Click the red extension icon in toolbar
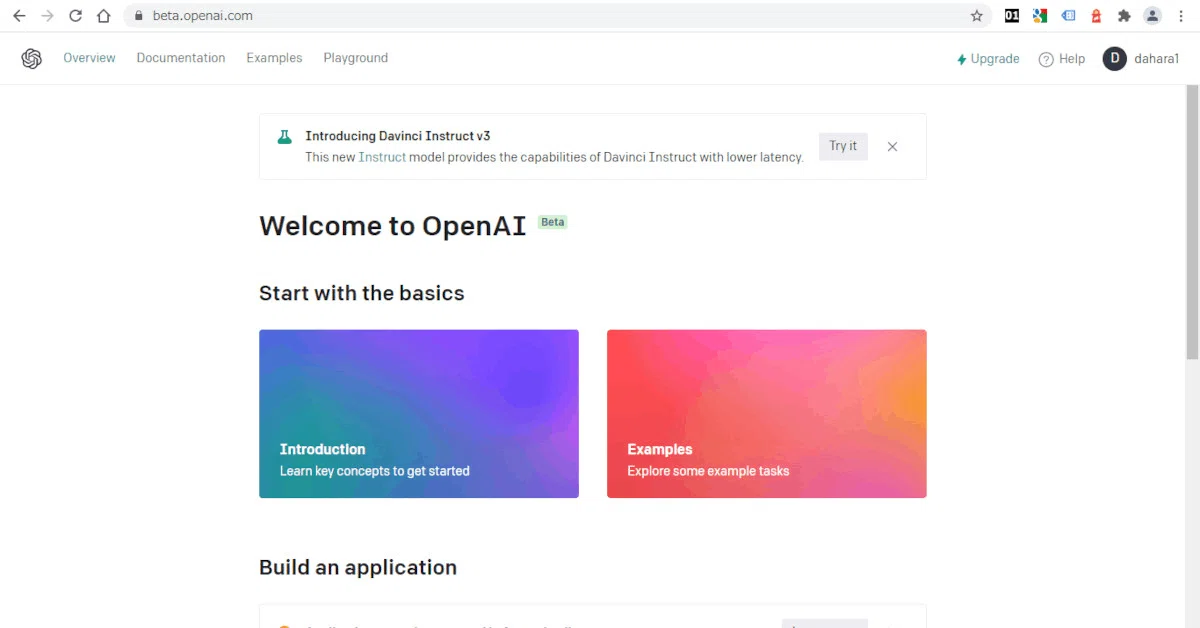This screenshot has height=628, width=1200. coord(1096,16)
